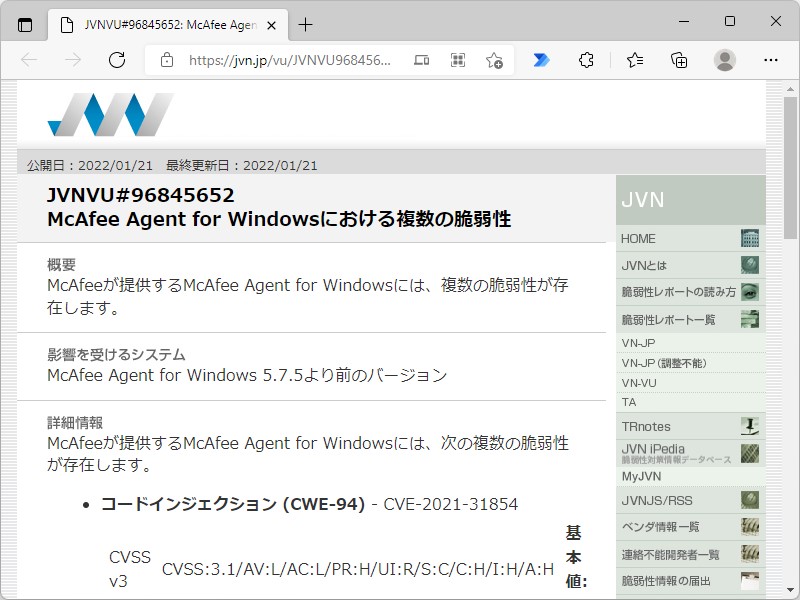Select the JVNVU#96845652 browser tab
The height and width of the screenshot is (600, 800).
pyautogui.click(x=160, y=24)
